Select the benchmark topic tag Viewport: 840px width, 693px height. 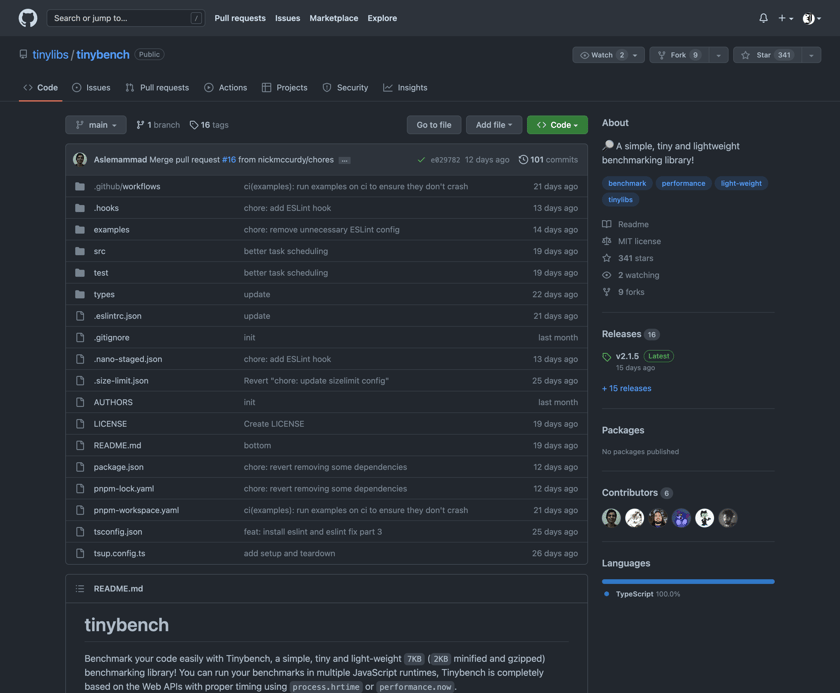[x=627, y=183]
